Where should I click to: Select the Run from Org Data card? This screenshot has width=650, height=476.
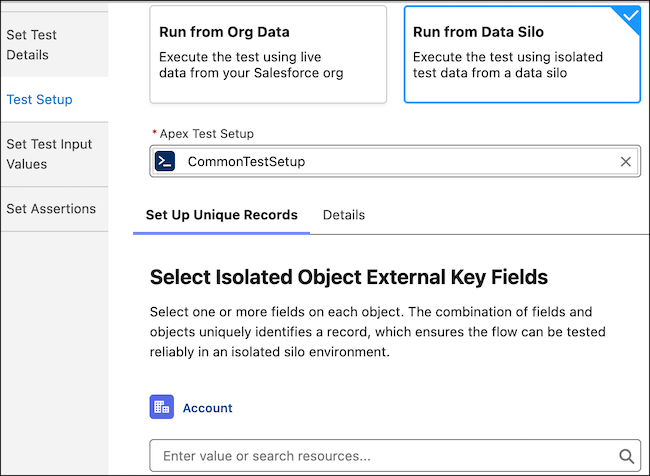click(268, 54)
